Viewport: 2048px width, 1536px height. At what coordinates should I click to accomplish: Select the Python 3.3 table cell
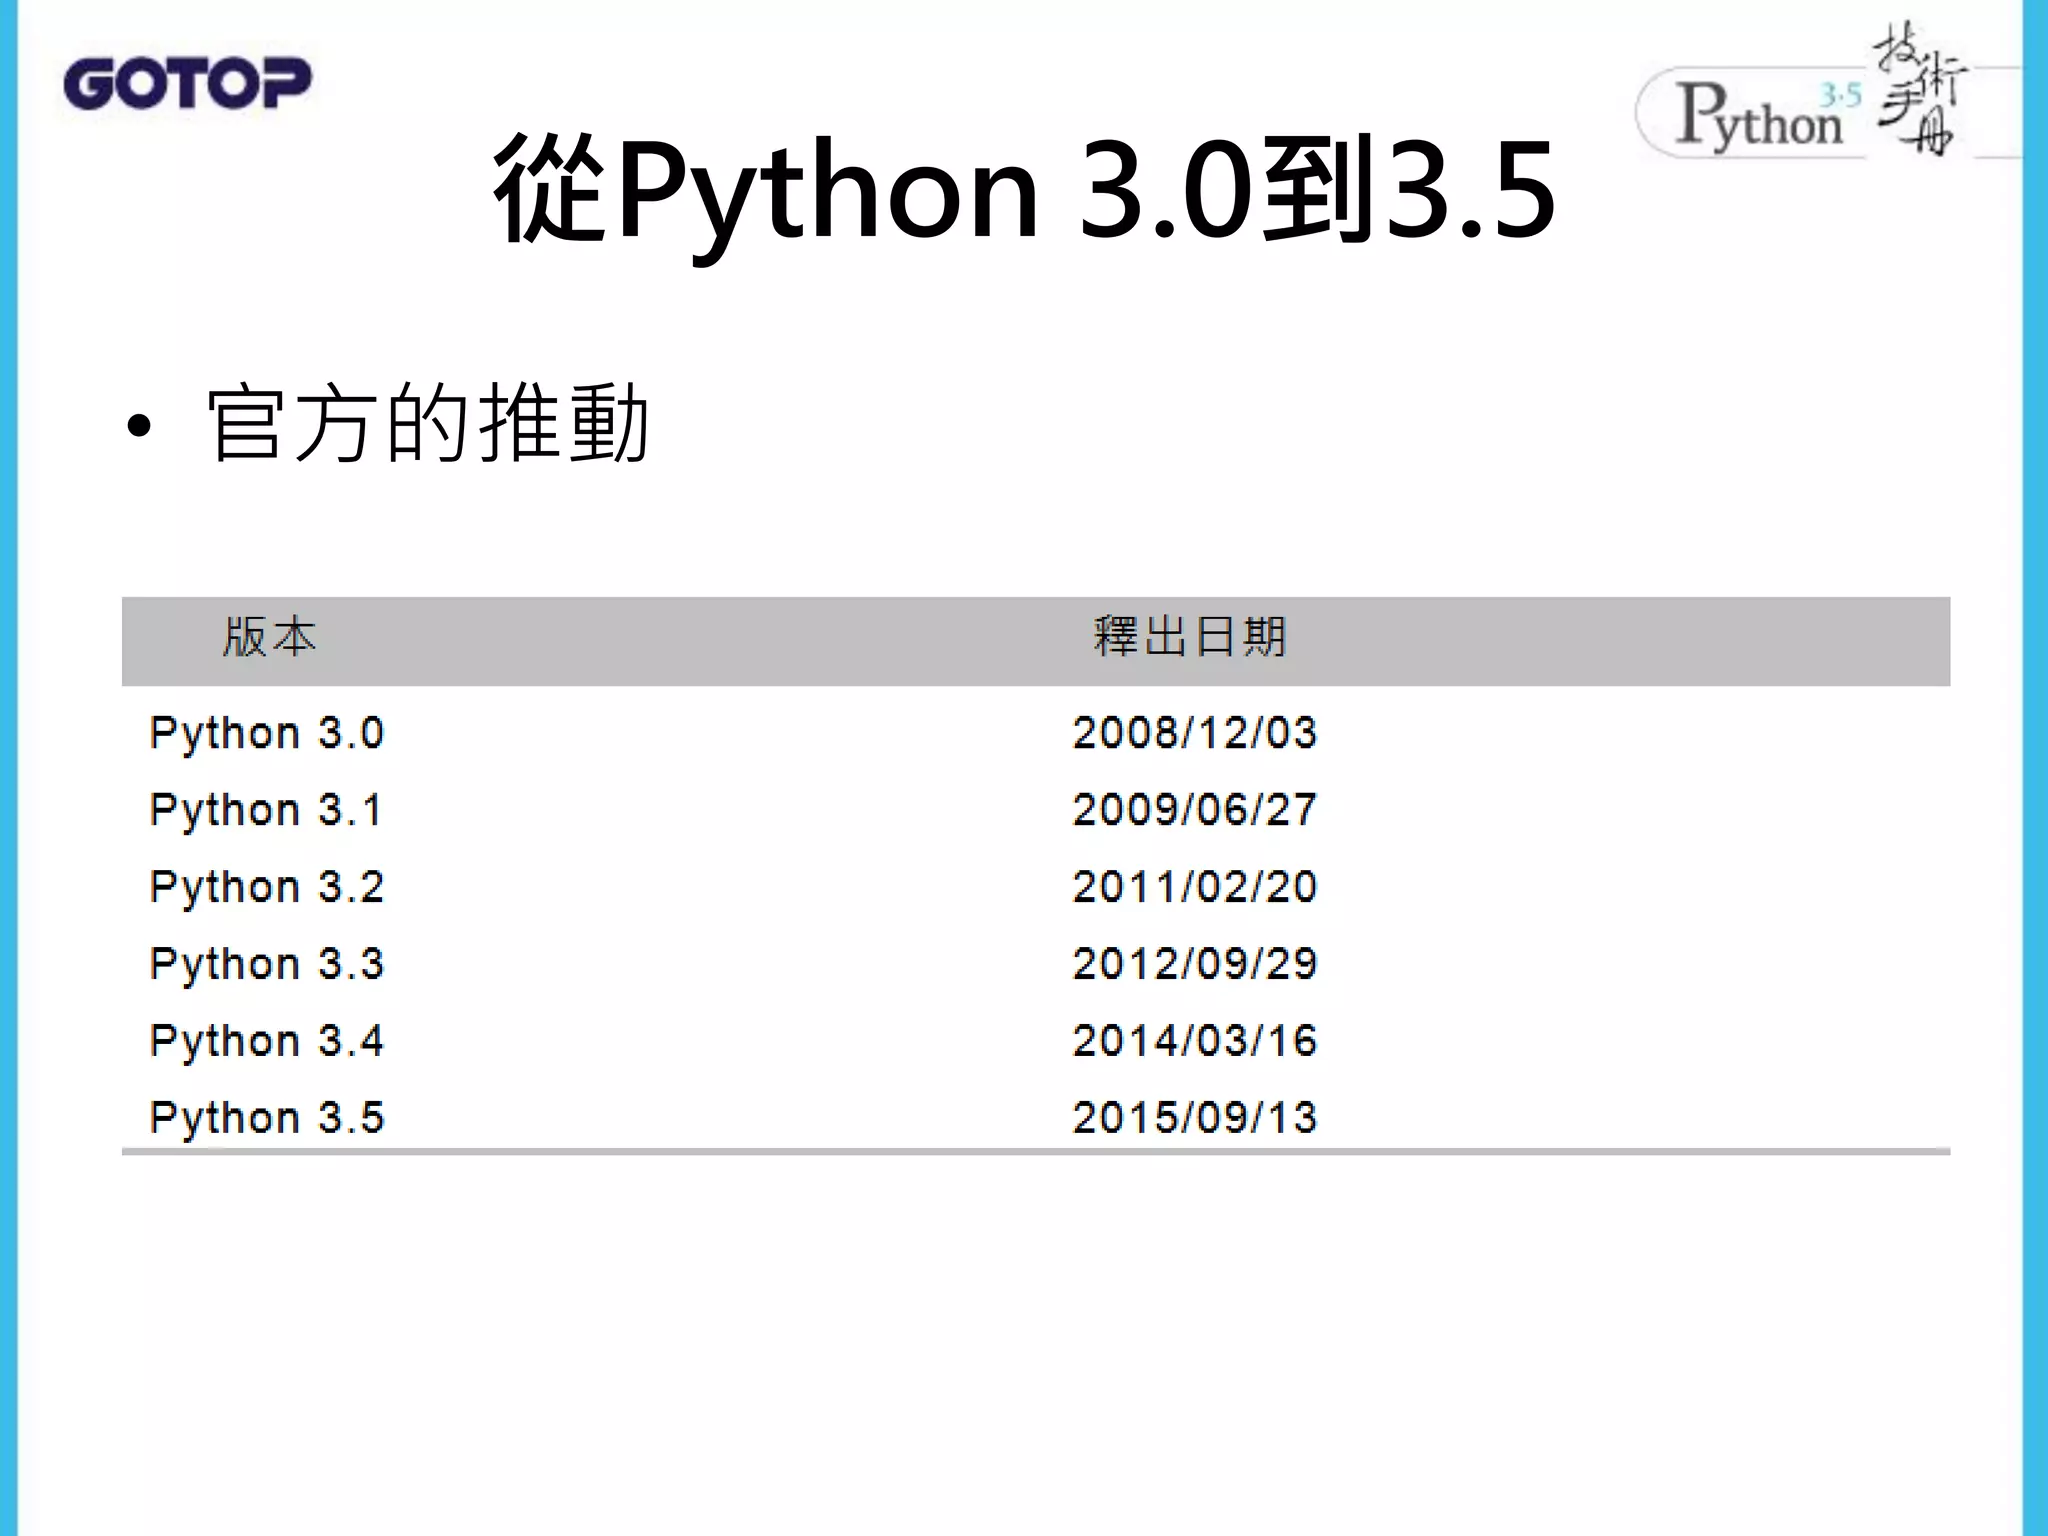266,965
